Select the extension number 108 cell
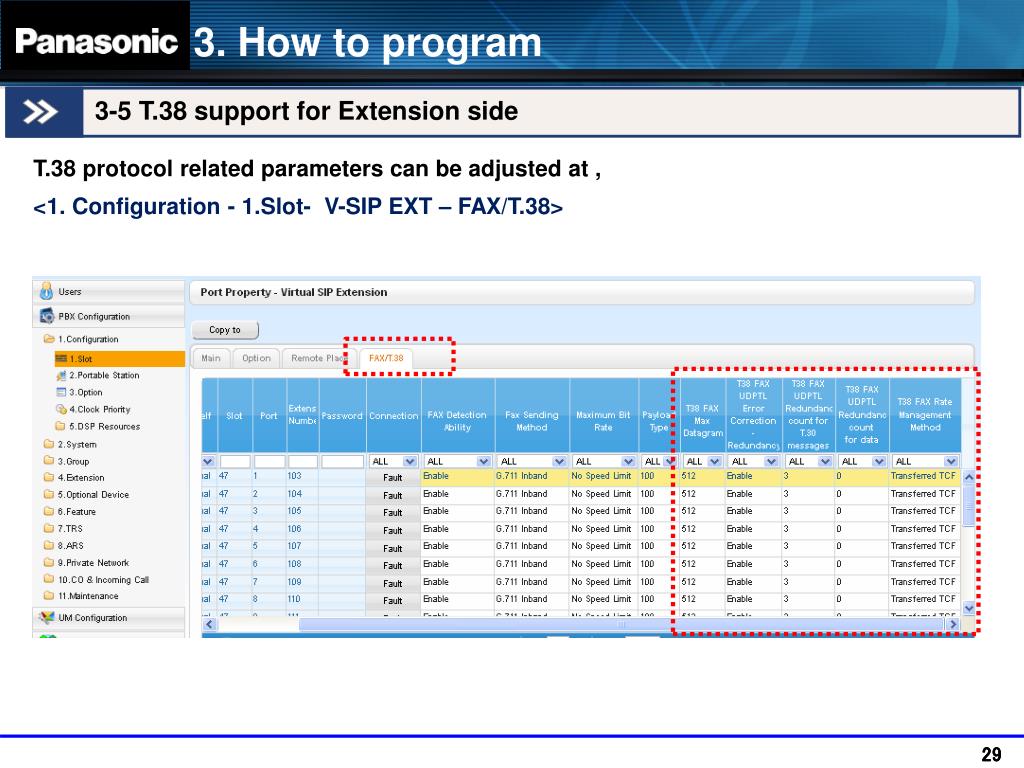Image resolution: width=1024 pixels, height=768 pixels. (302, 564)
